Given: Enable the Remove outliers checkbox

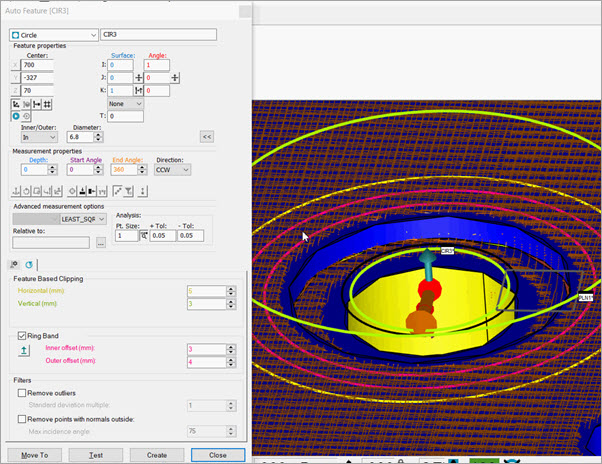Looking at the screenshot, I should [x=21, y=393].
